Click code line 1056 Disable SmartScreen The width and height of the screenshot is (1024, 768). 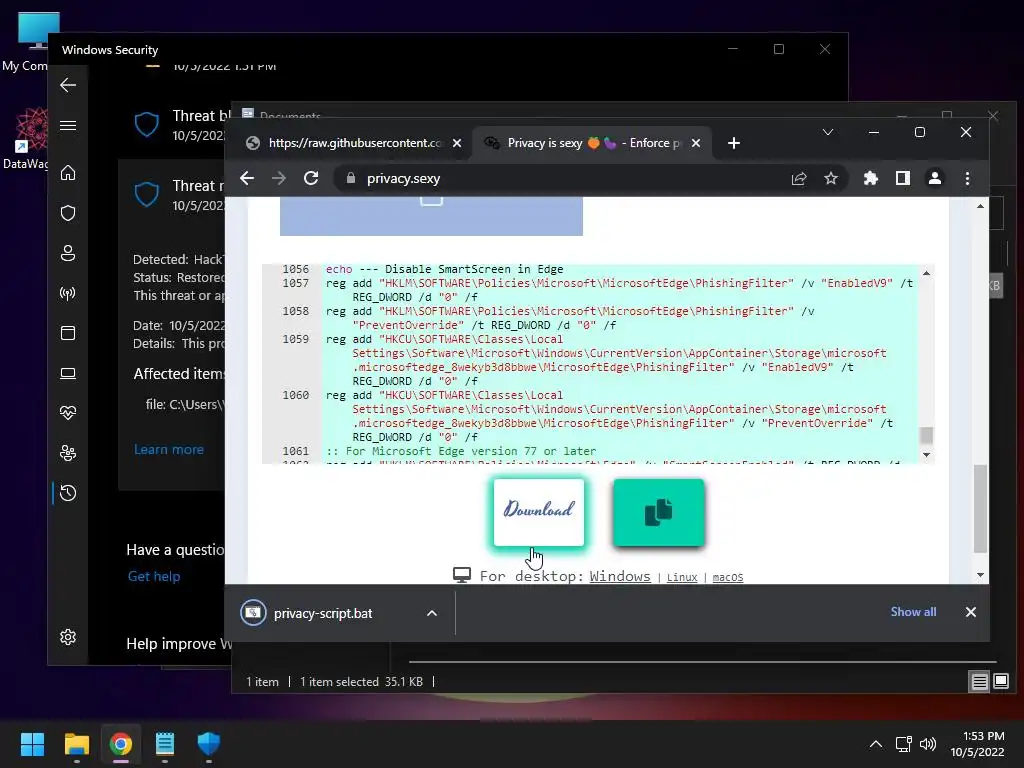point(444,269)
